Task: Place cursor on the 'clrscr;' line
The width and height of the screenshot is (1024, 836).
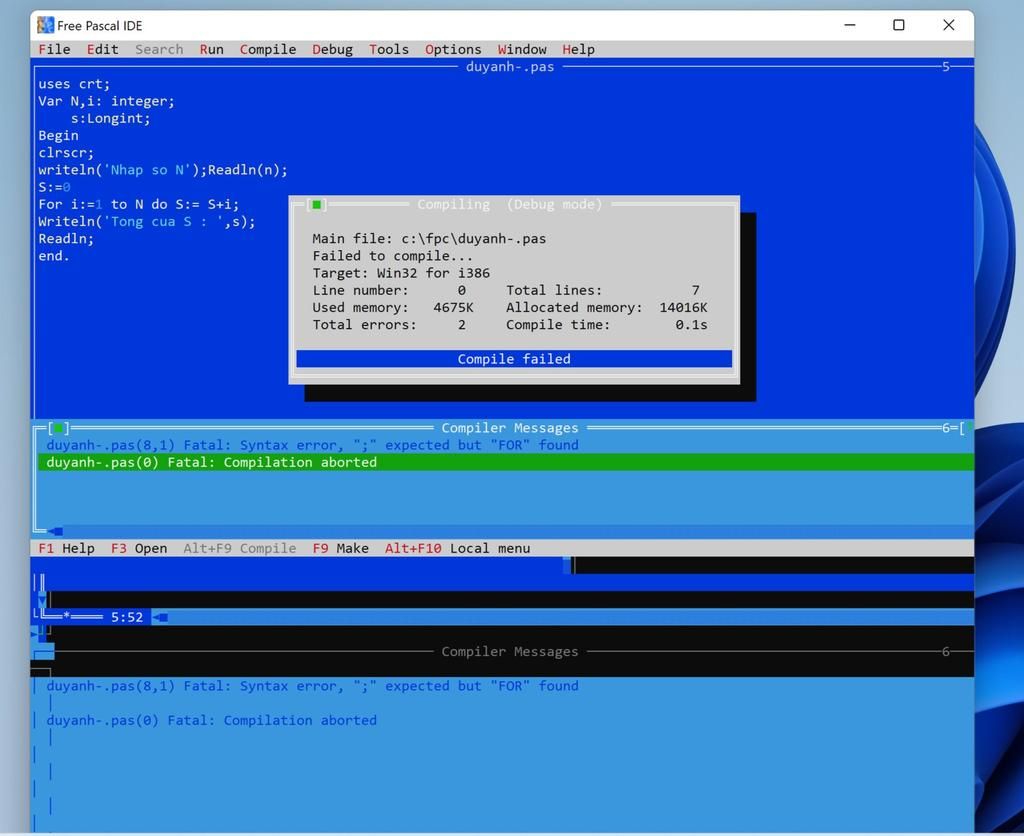Action: pos(66,153)
